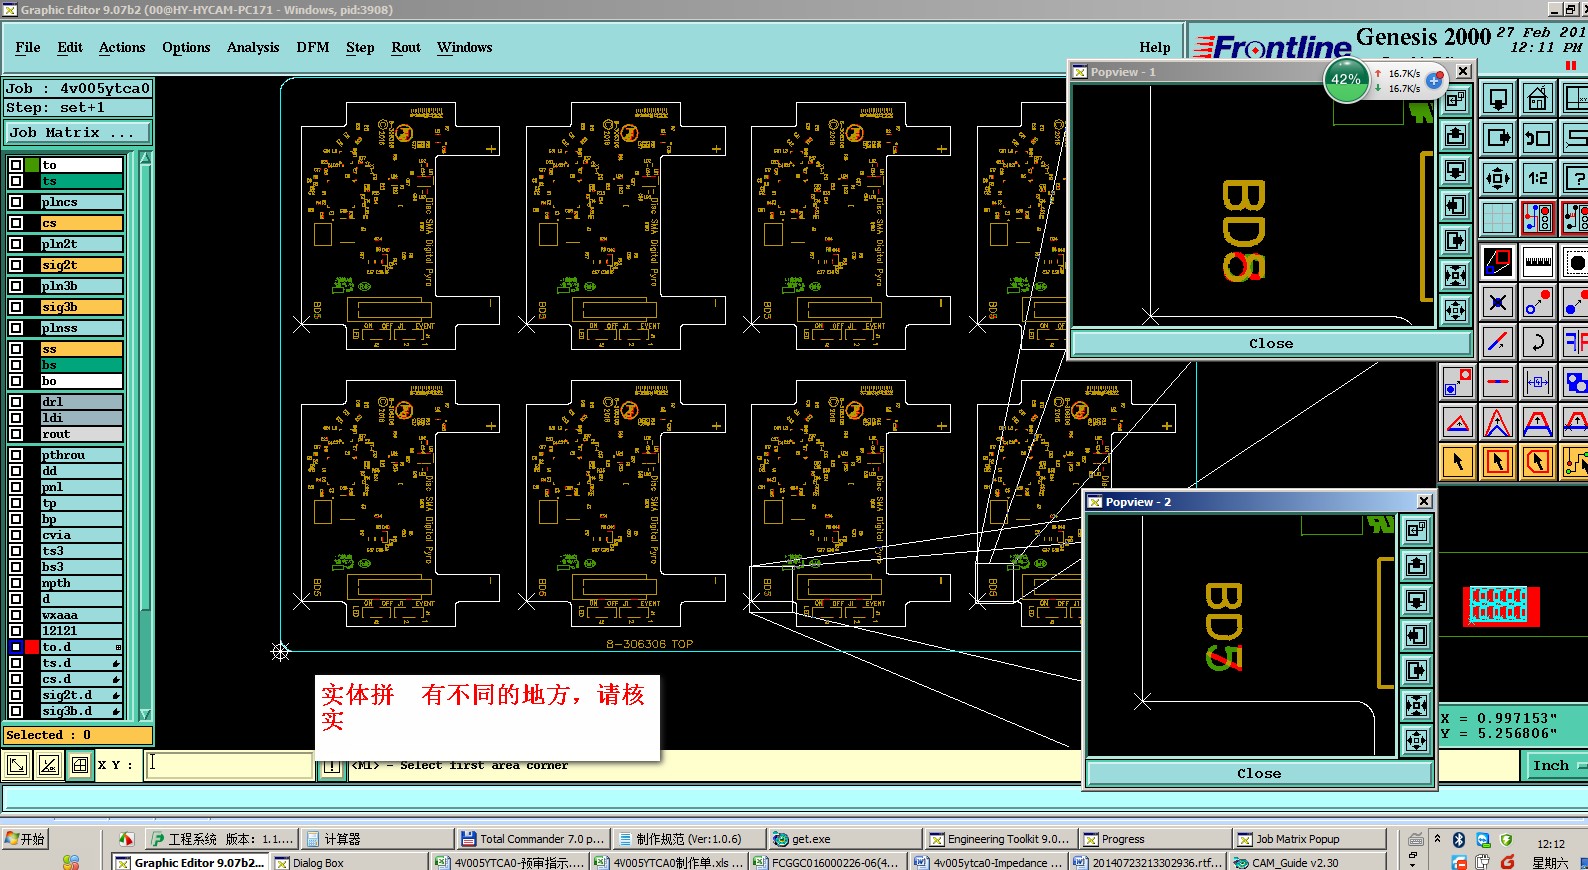Image resolution: width=1588 pixels, height=870 pixels.
Task: Click the top pan icon in the Popview 2 sidebar
Action: coord(1416,531)
